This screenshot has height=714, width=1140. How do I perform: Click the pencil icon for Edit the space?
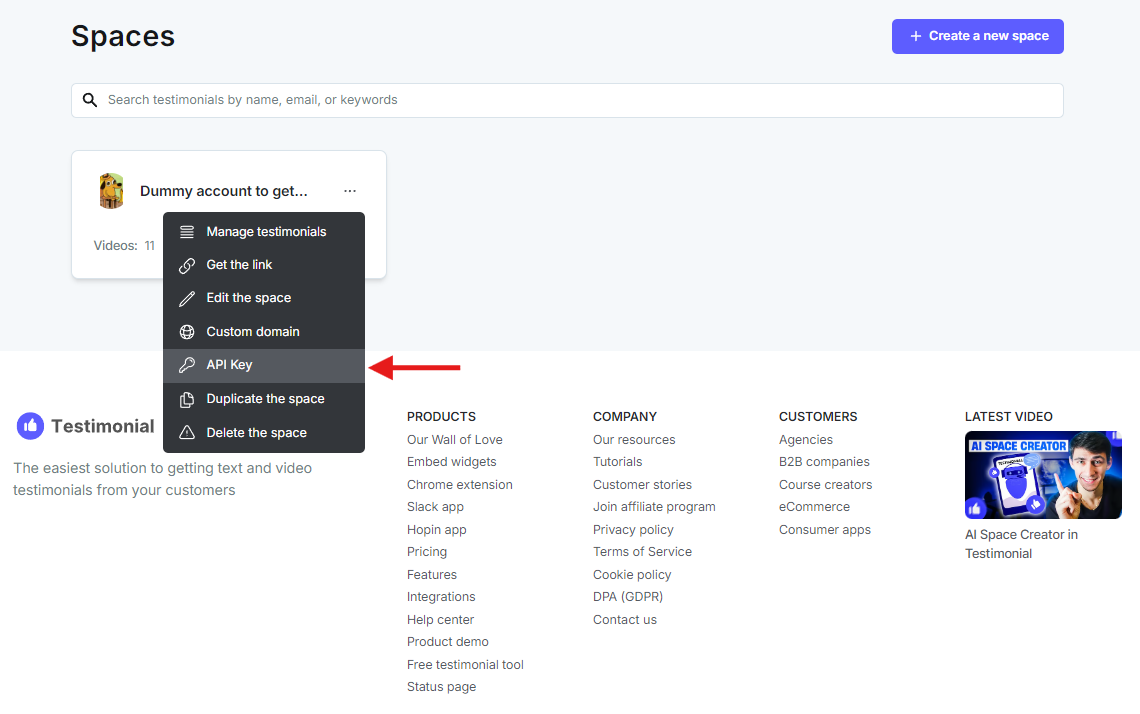187,298
